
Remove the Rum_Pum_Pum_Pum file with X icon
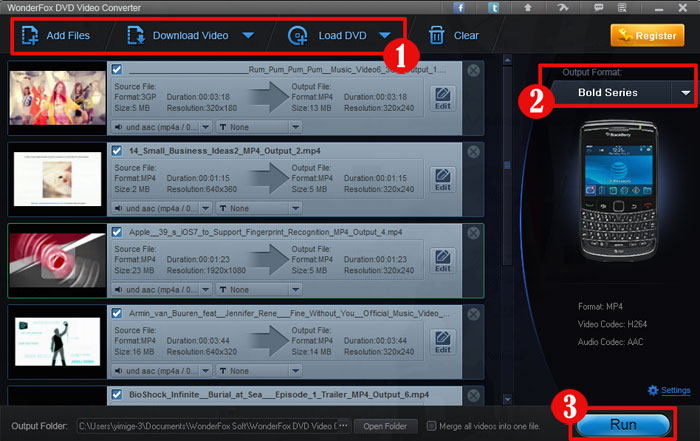click(474, 71)
